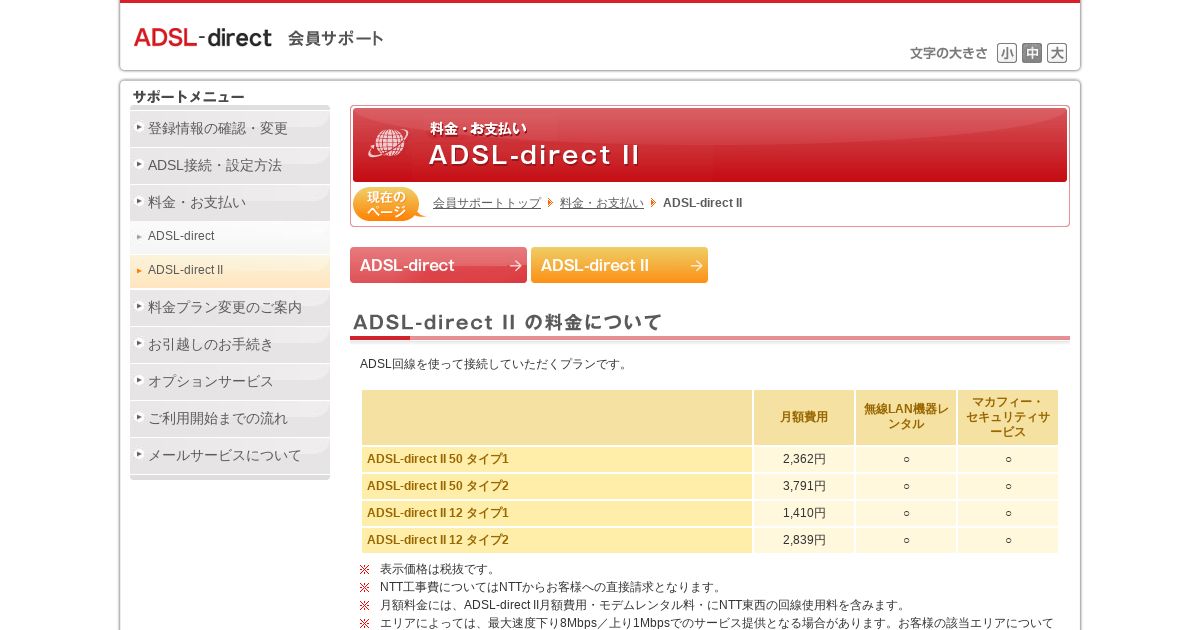Open オプションサービス menu item
Image resolution: width=1200 pixels, height=630 pixels.
[x=230, y=381]
